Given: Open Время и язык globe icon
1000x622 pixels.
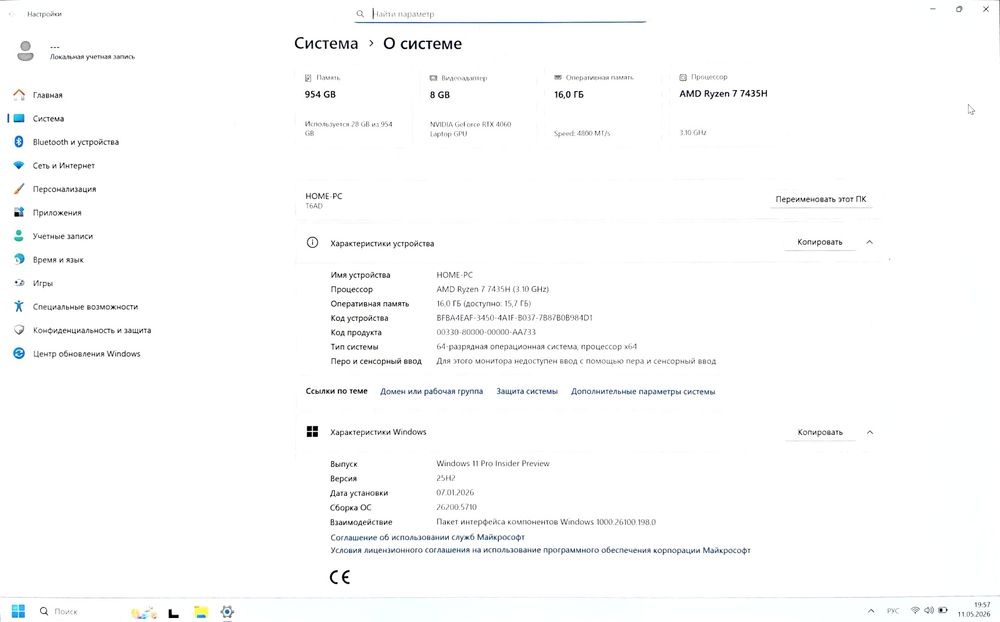Looking at the screenshot, I should (x=19, y=260).
